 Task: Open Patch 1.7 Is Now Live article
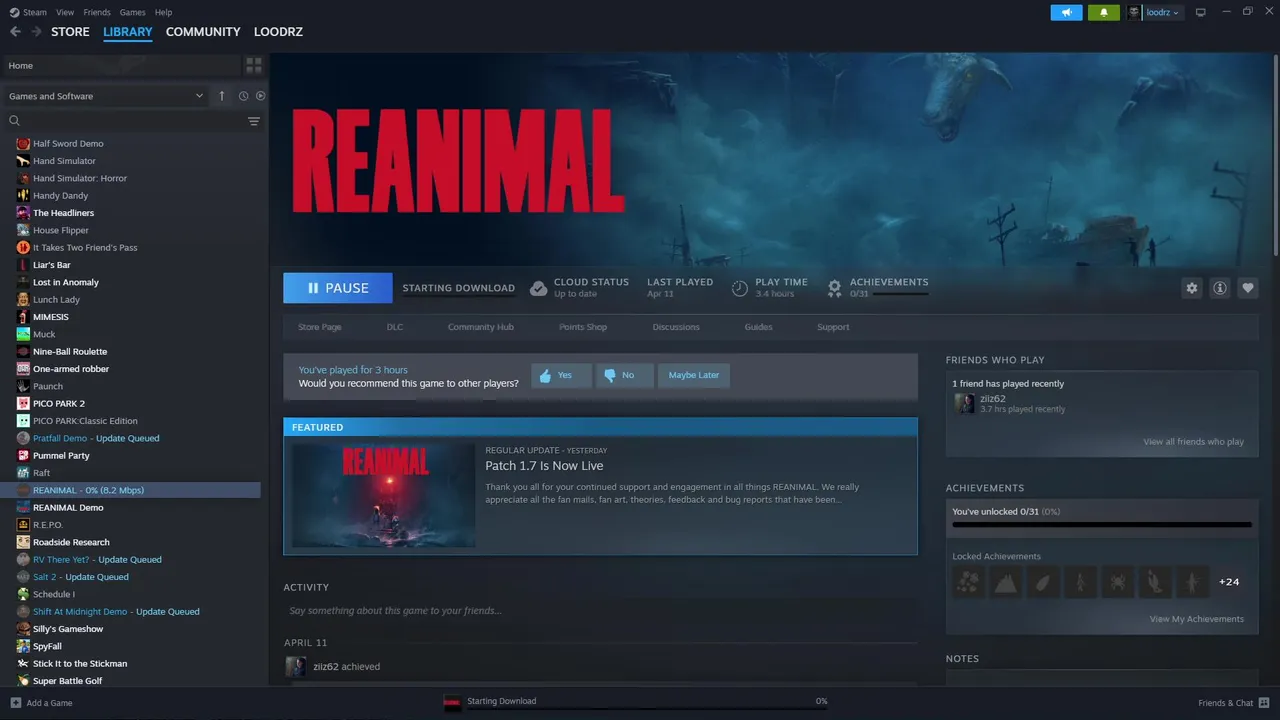[544, 466]
